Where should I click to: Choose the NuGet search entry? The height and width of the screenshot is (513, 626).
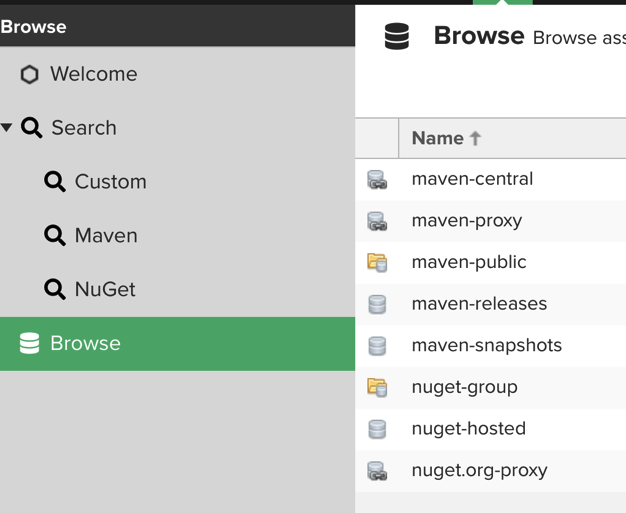coord(104,290)
